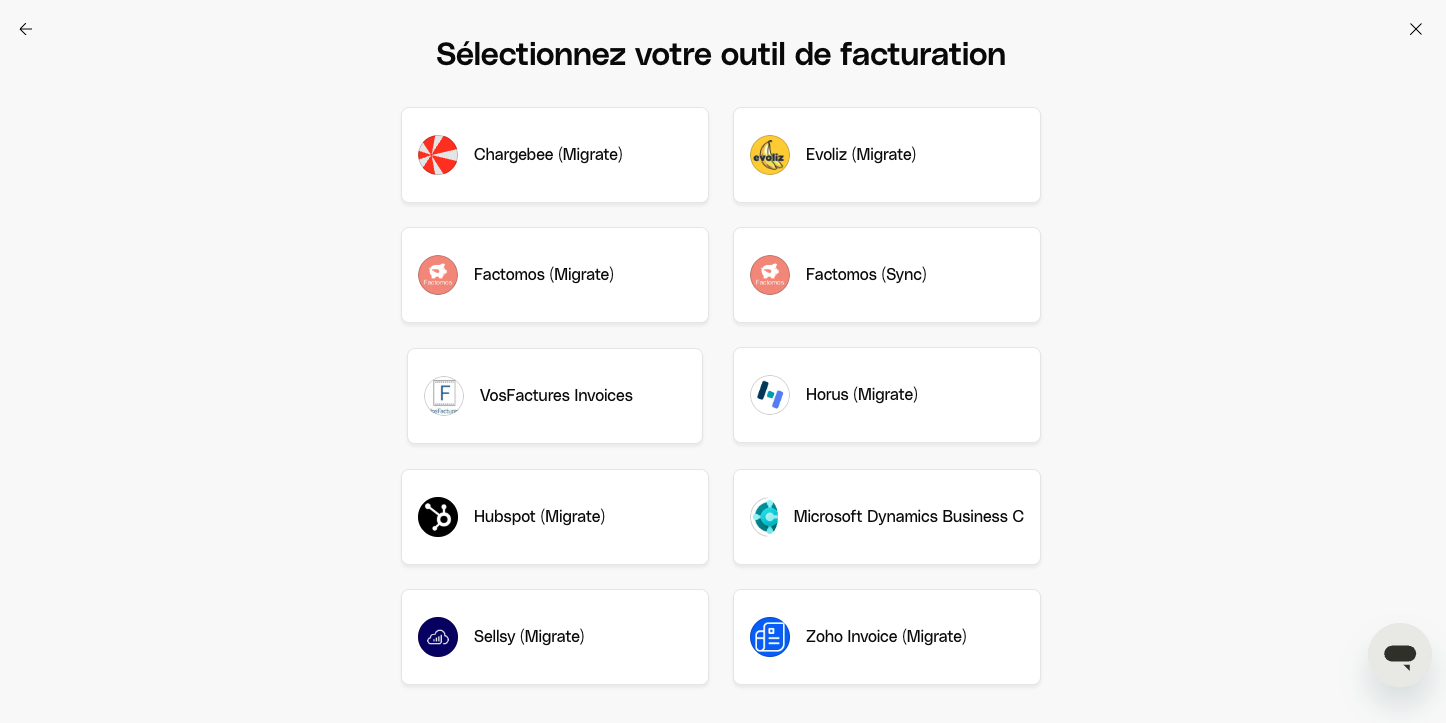Choose Zoho Invoice (Migrate) label
This screenshot has width=1446, height=723.
click(x=886, y=636)
